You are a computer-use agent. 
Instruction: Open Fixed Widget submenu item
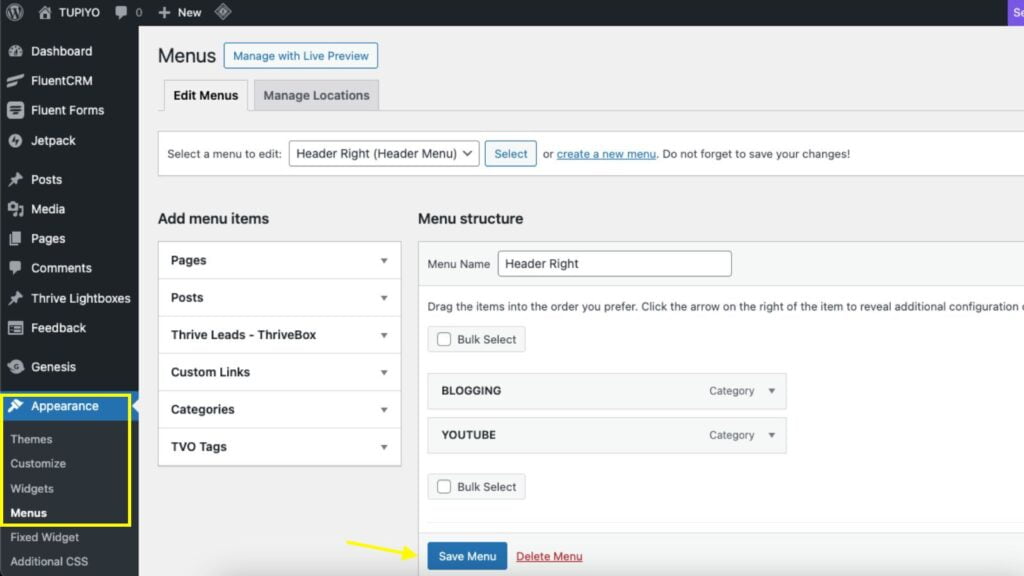[x=44, y=537]
